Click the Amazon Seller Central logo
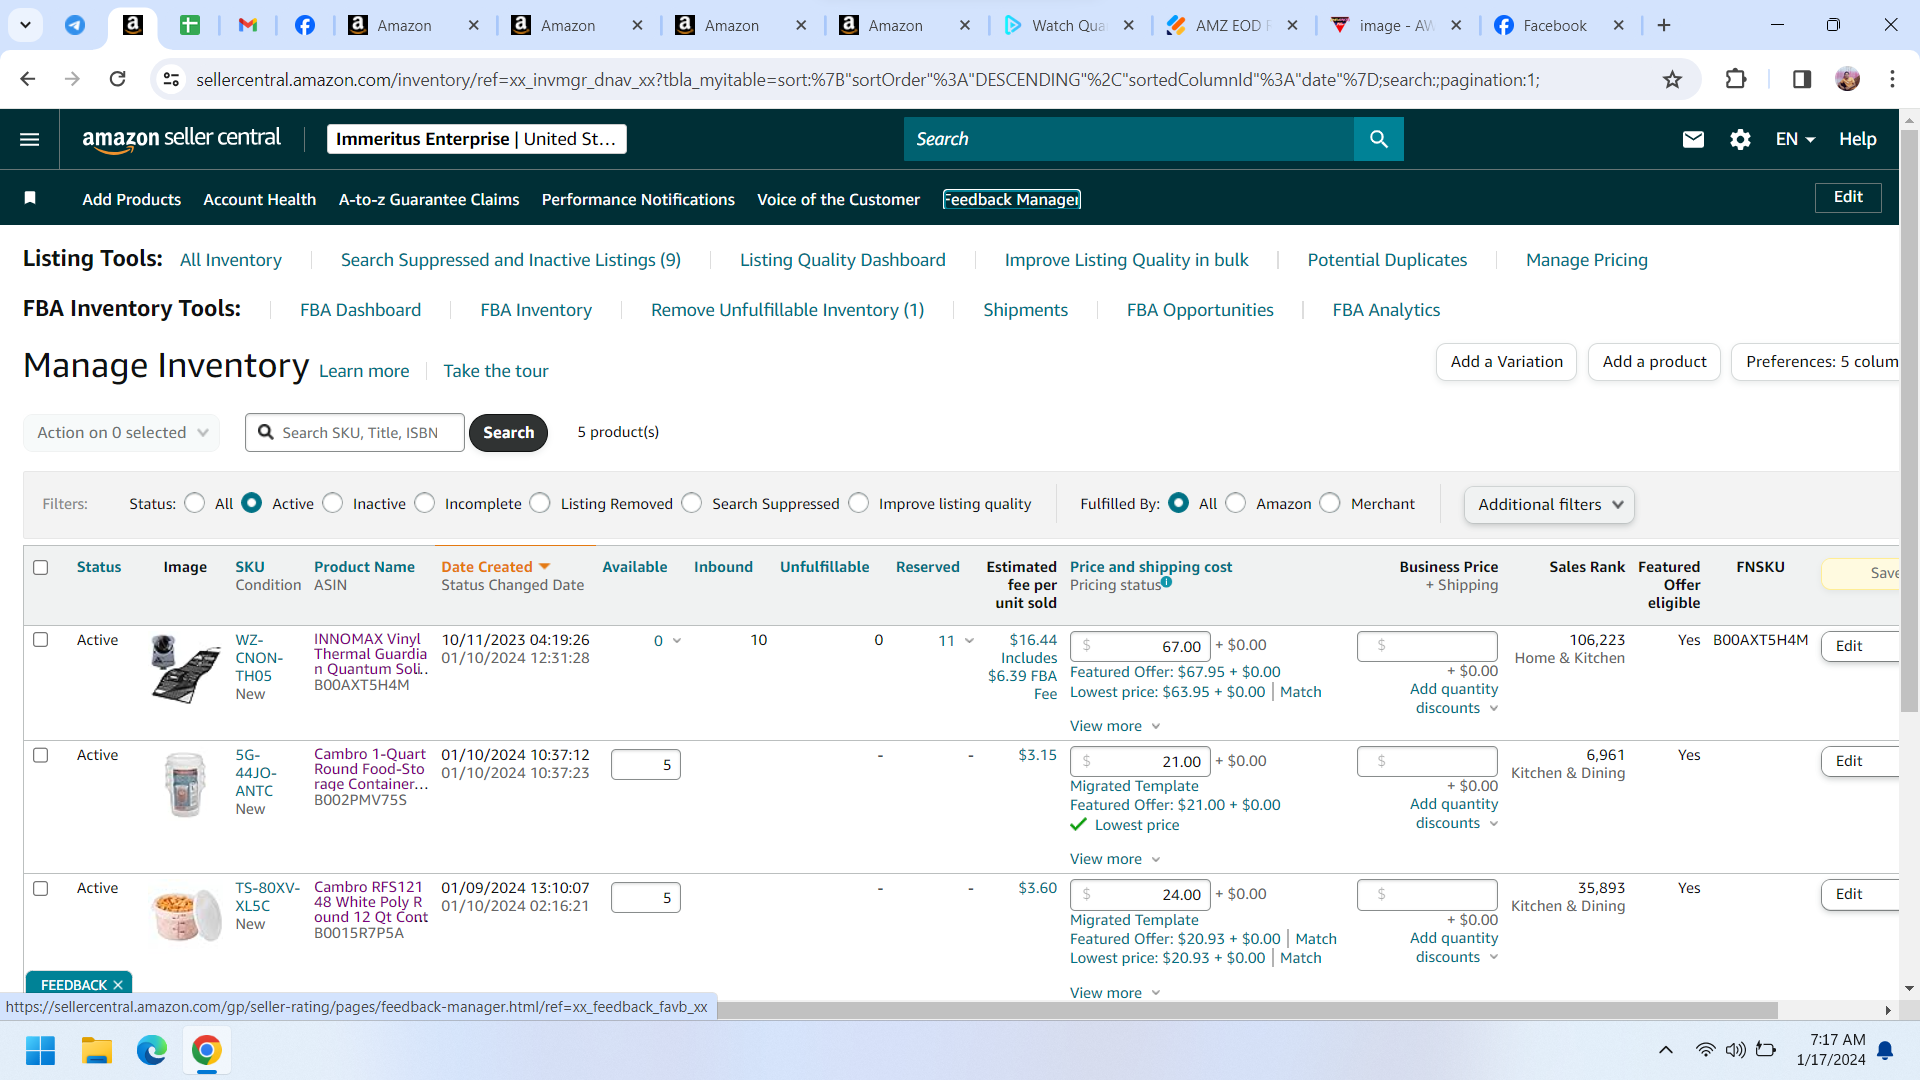 [x=181, y=139]
